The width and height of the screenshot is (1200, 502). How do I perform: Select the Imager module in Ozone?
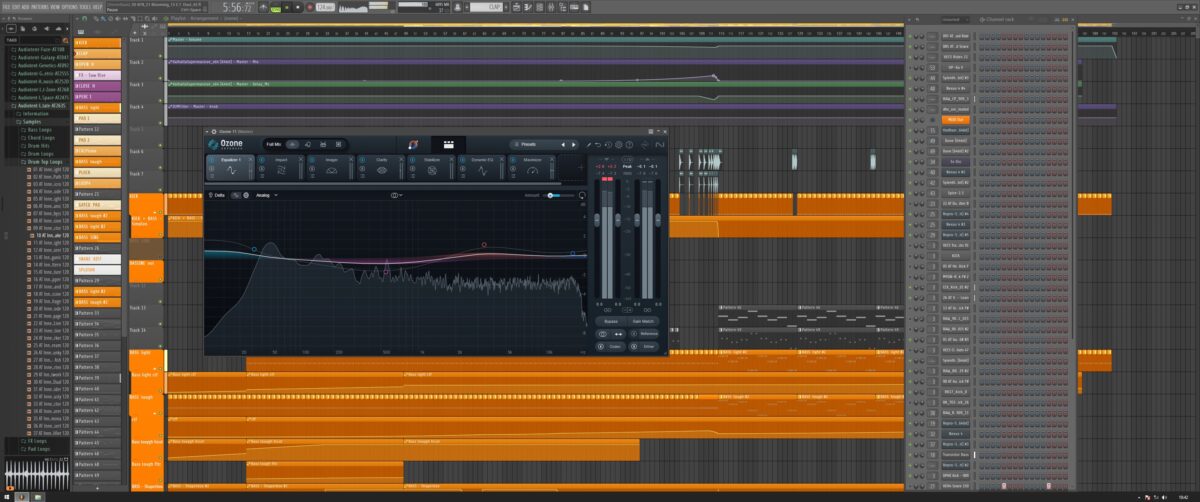point(331,170)
